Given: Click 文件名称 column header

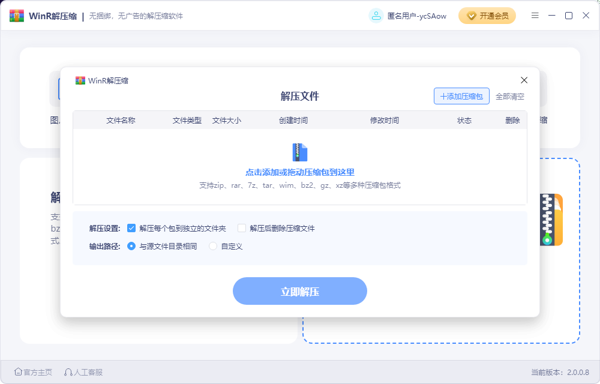Looking at the screenshot, I should pyautogui.click(x=121, y=120).
